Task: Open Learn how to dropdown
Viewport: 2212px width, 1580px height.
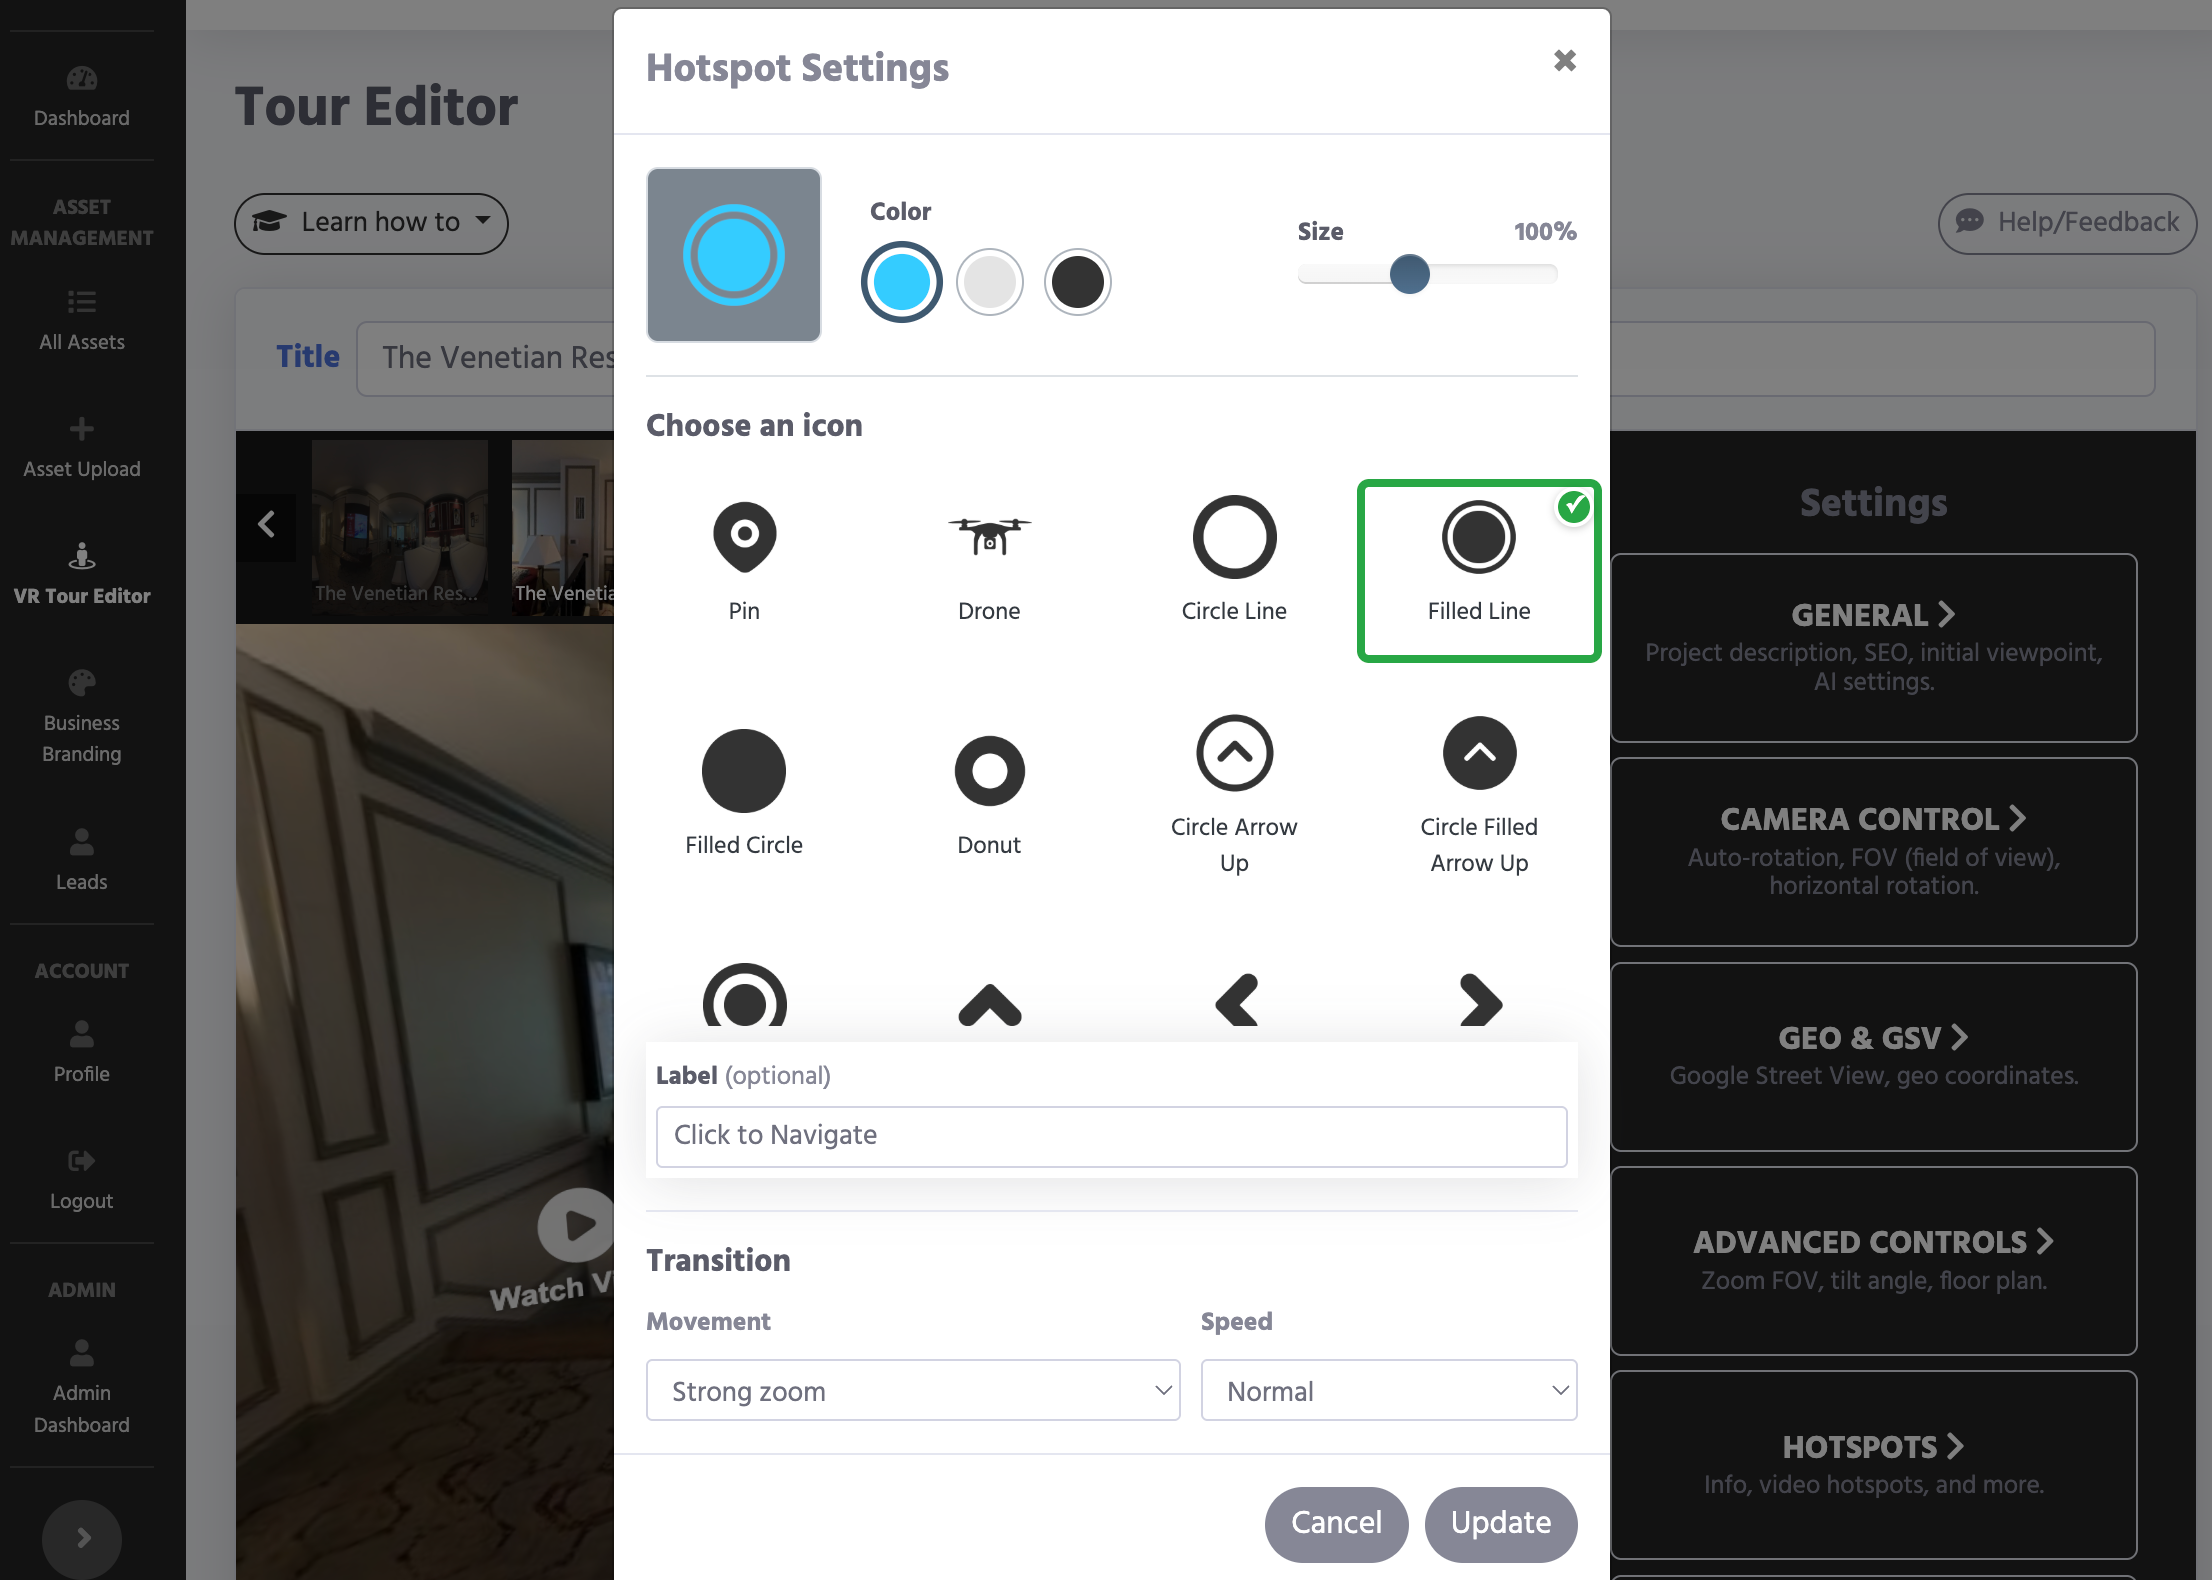Action: (371, 223)
